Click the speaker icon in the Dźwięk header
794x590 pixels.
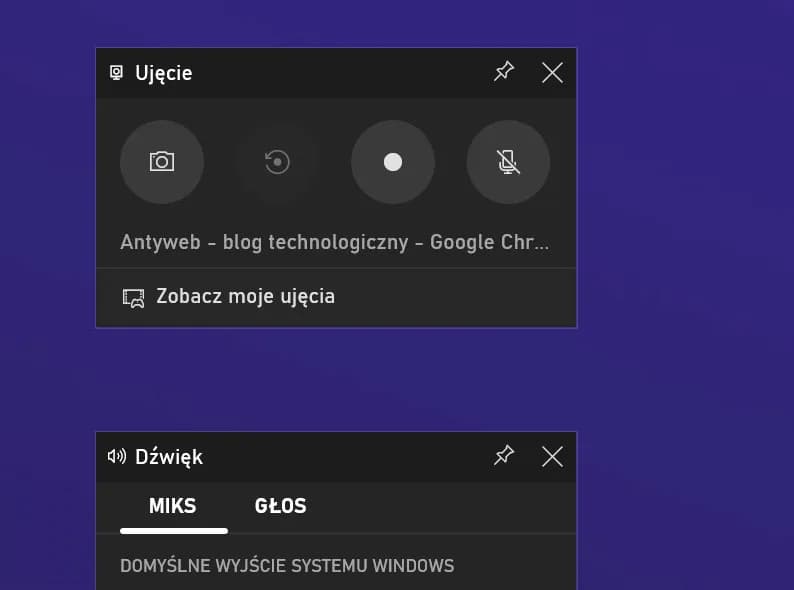(x=117, y=457)
